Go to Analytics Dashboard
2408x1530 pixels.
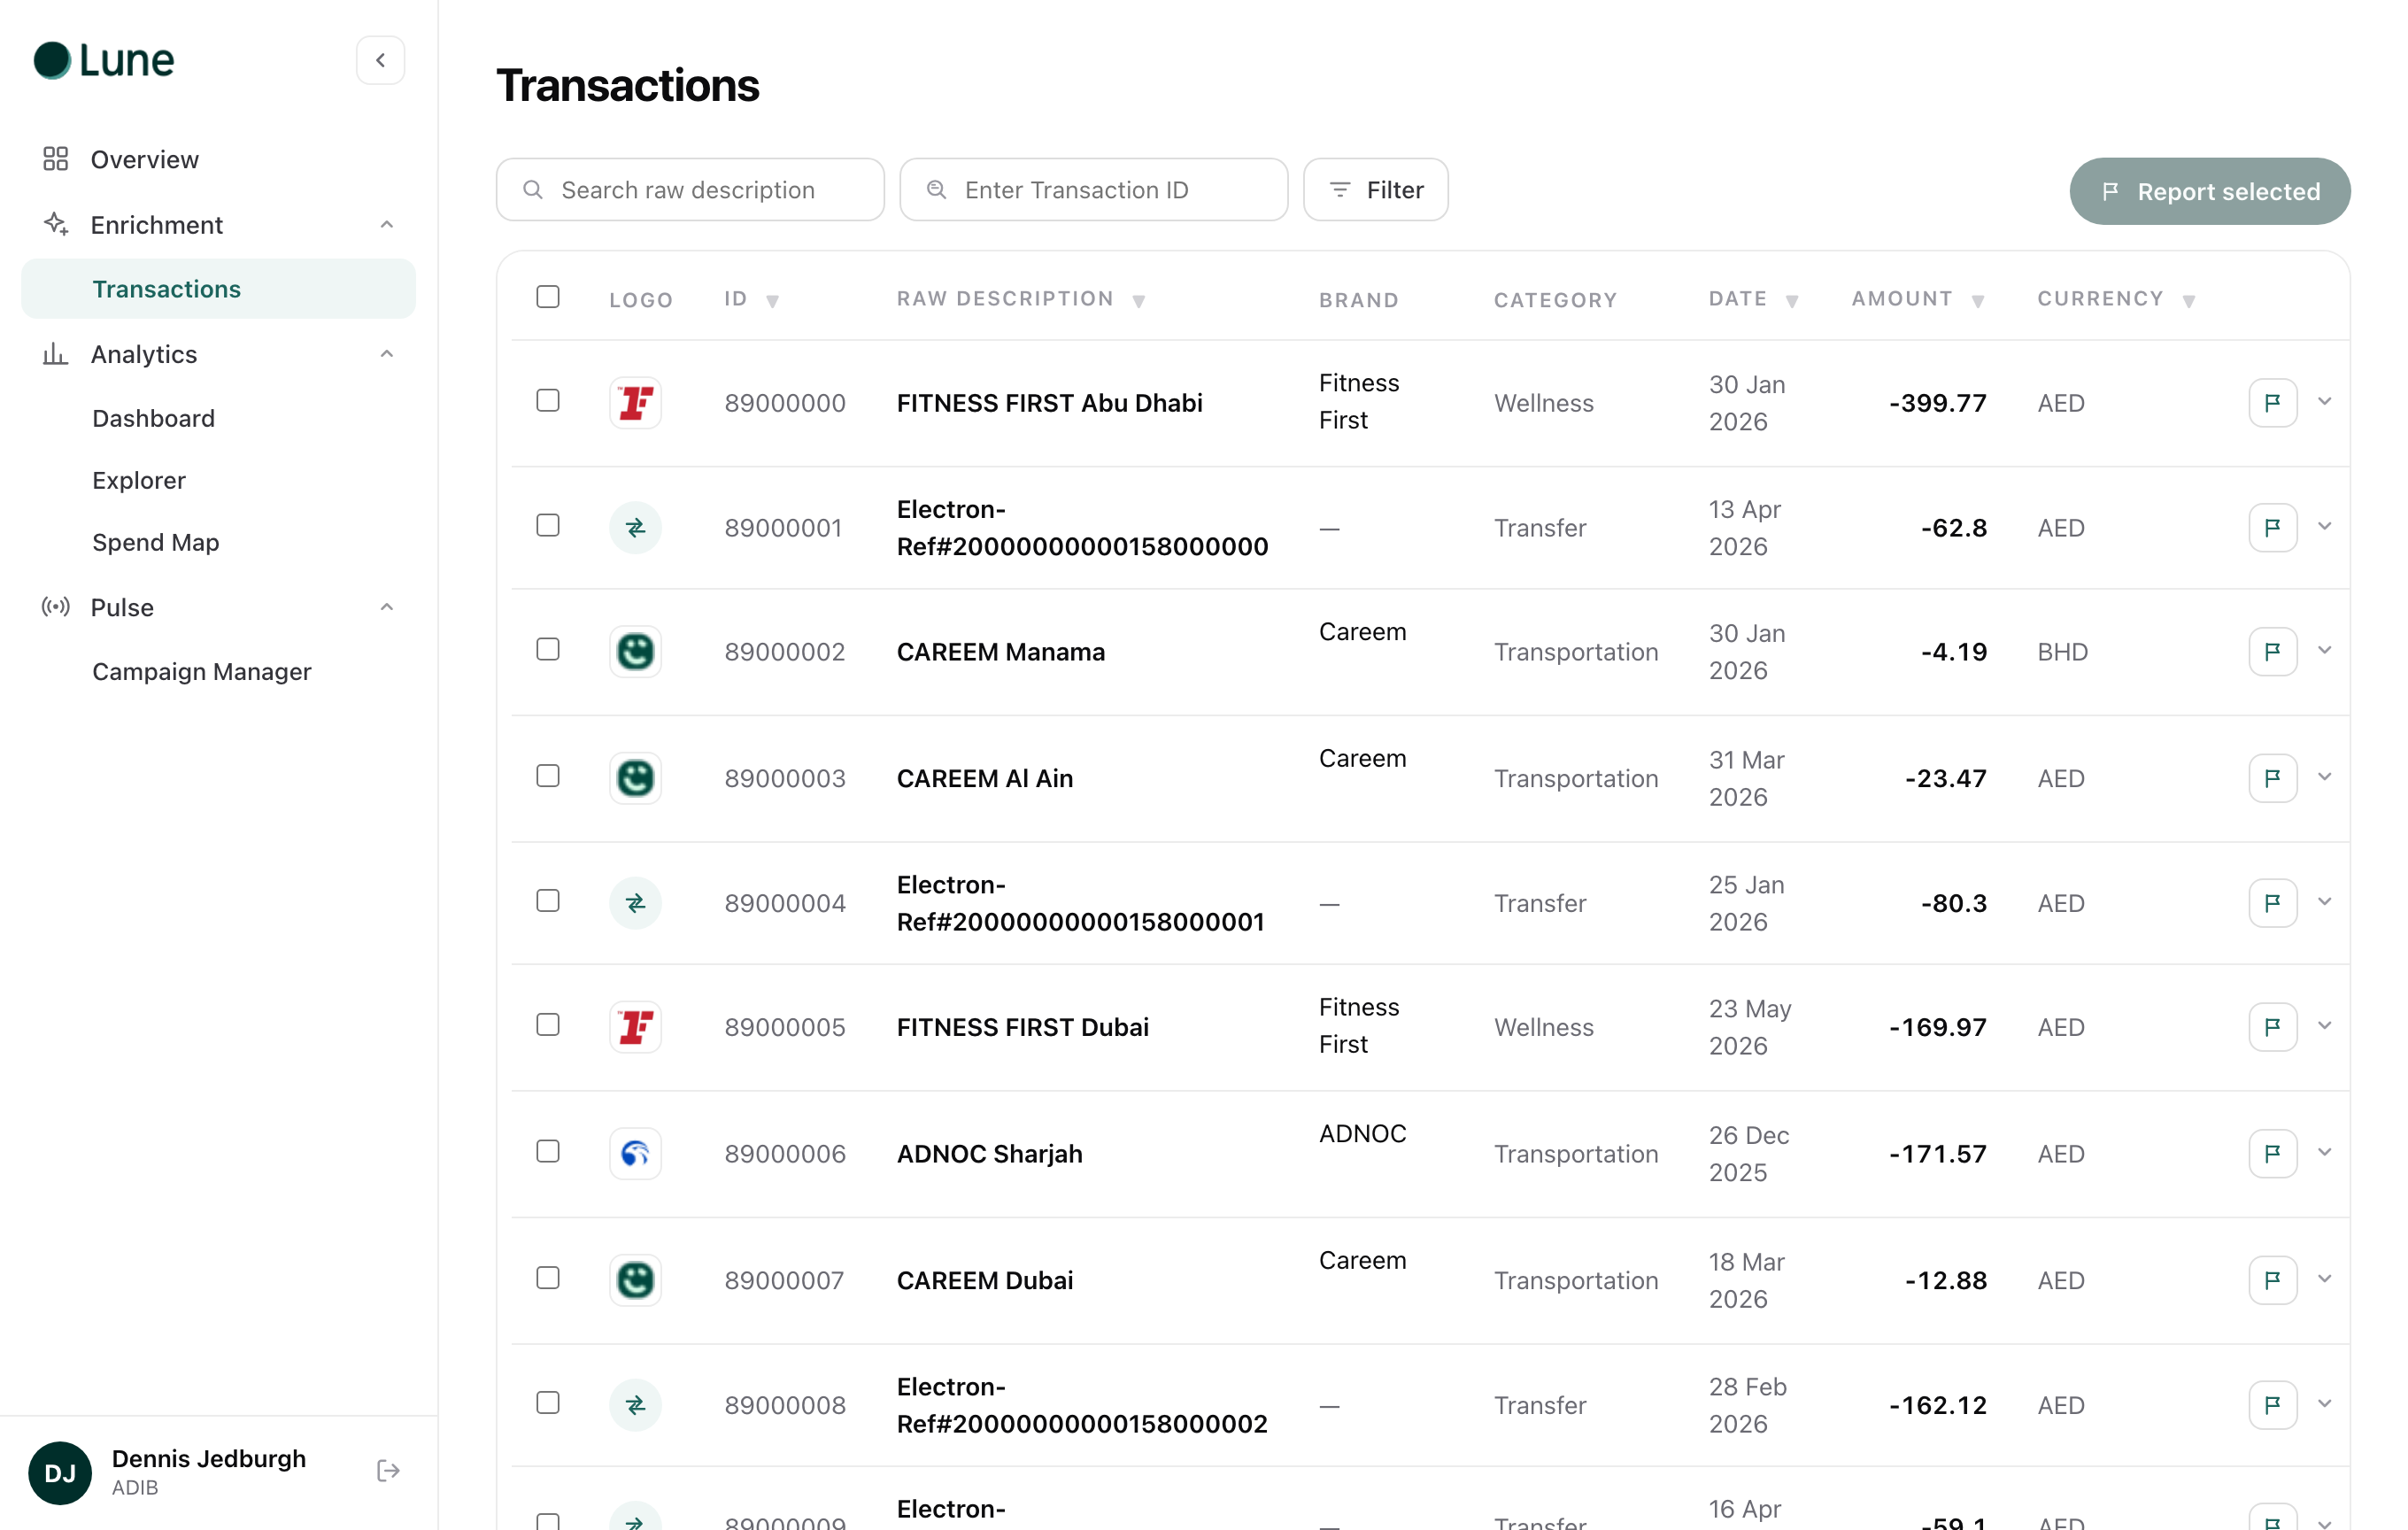pyautogui.click(x=153, y=418)
